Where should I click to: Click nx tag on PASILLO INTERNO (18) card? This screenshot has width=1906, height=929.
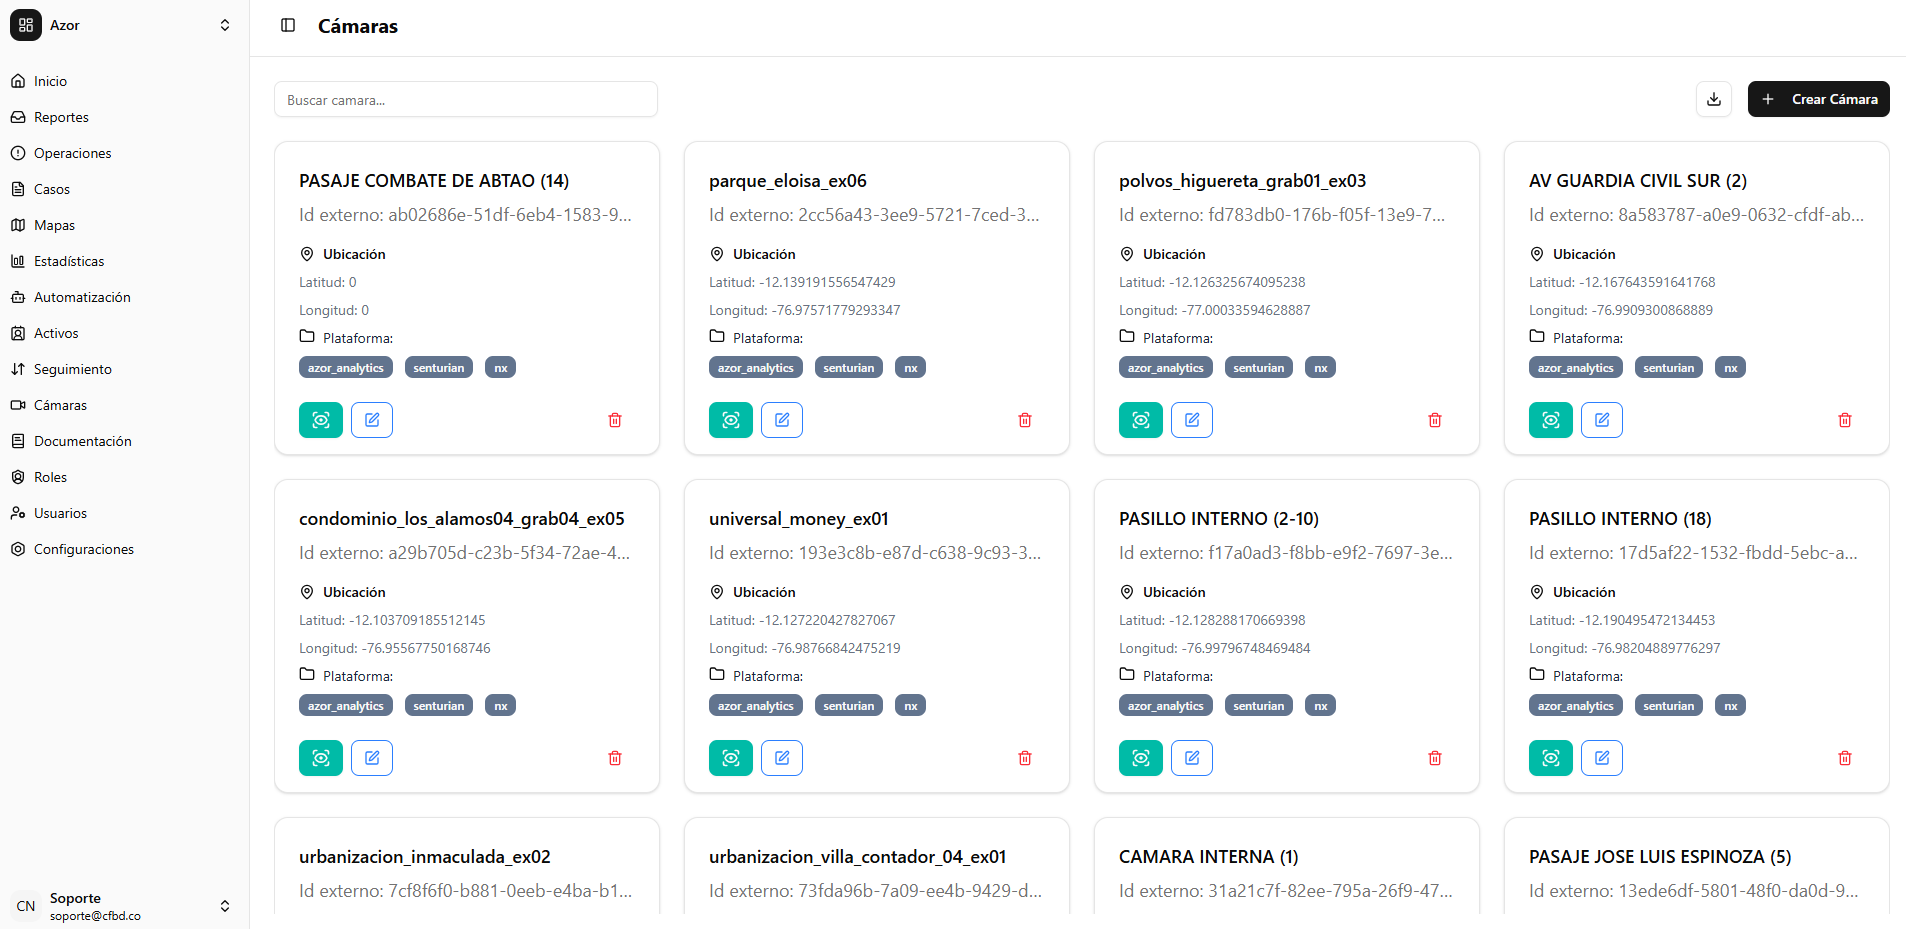[x=1731, y=706]
